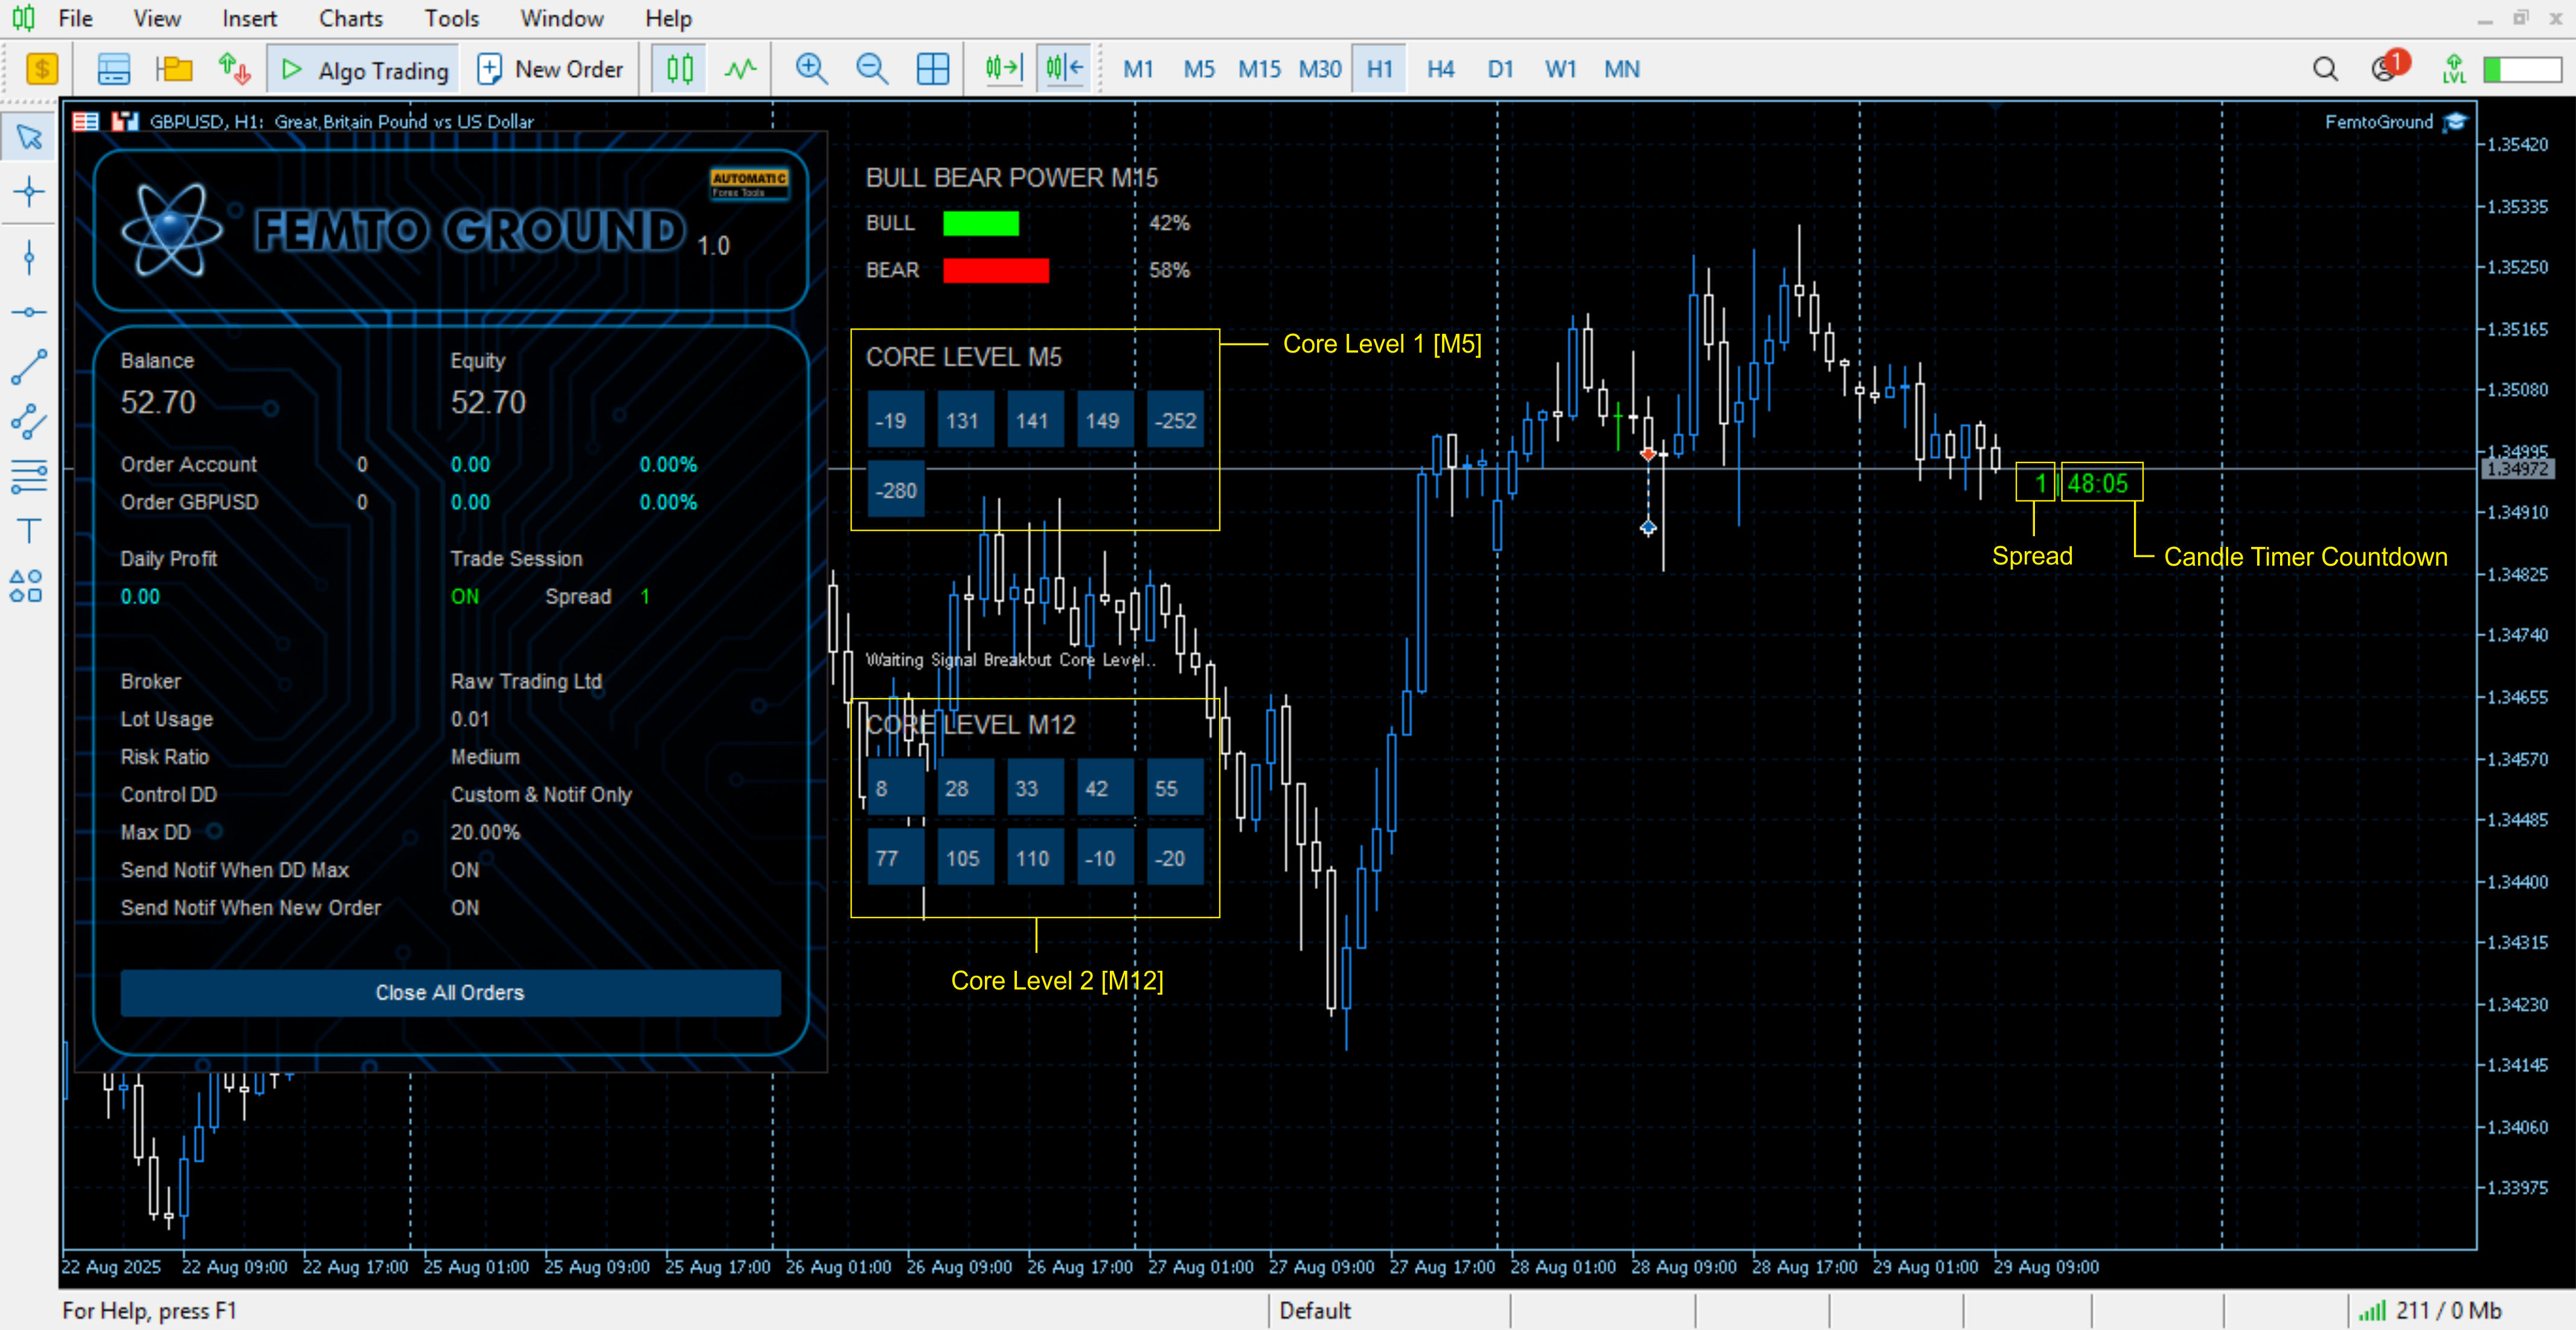Screen dimensions: 2576x1330
Task: Click the Raw Trading Ltd broker name
Action: point(526,681)
